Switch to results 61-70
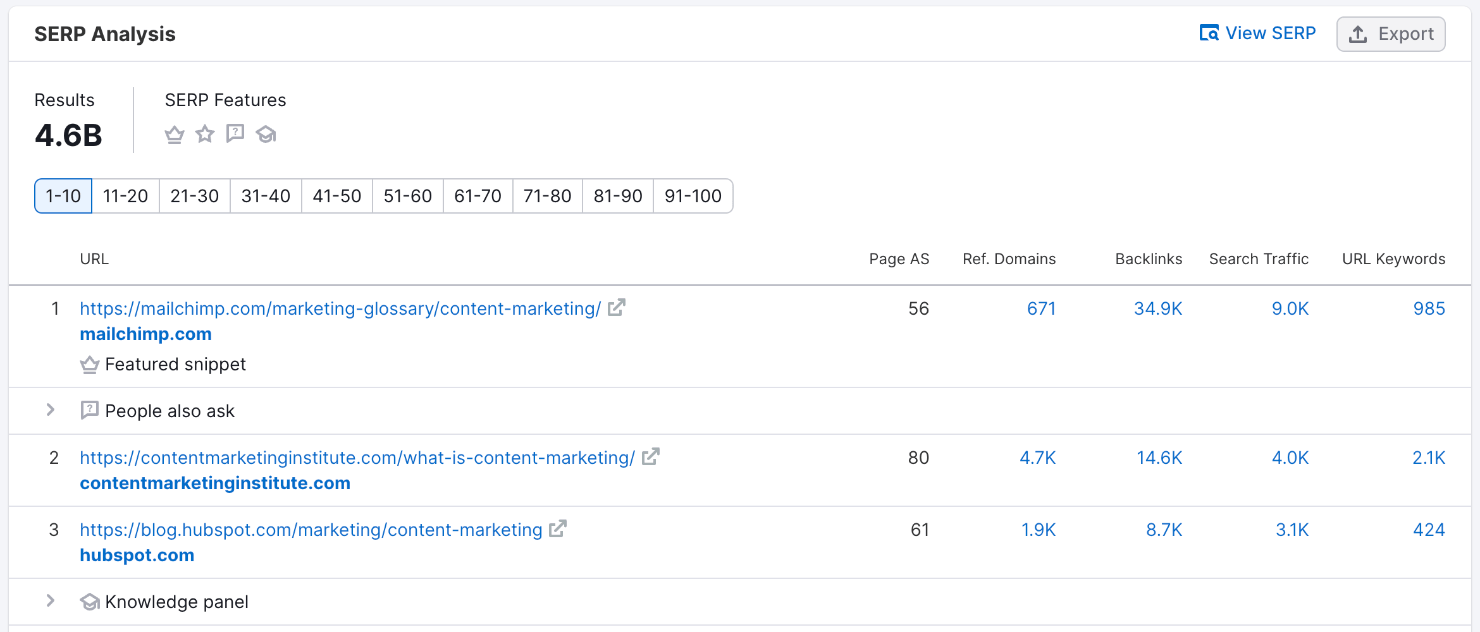 (x=478, y=196)
